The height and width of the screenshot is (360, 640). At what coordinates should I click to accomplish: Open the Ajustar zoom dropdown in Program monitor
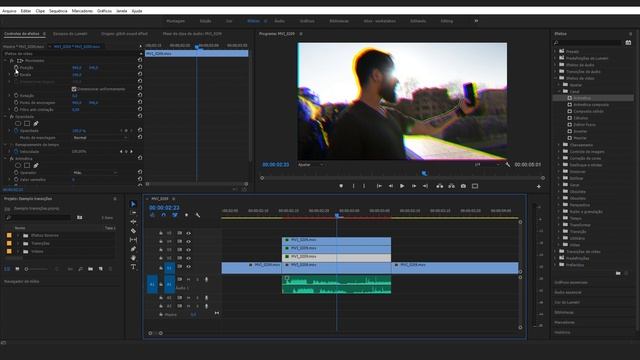(311, 164)
